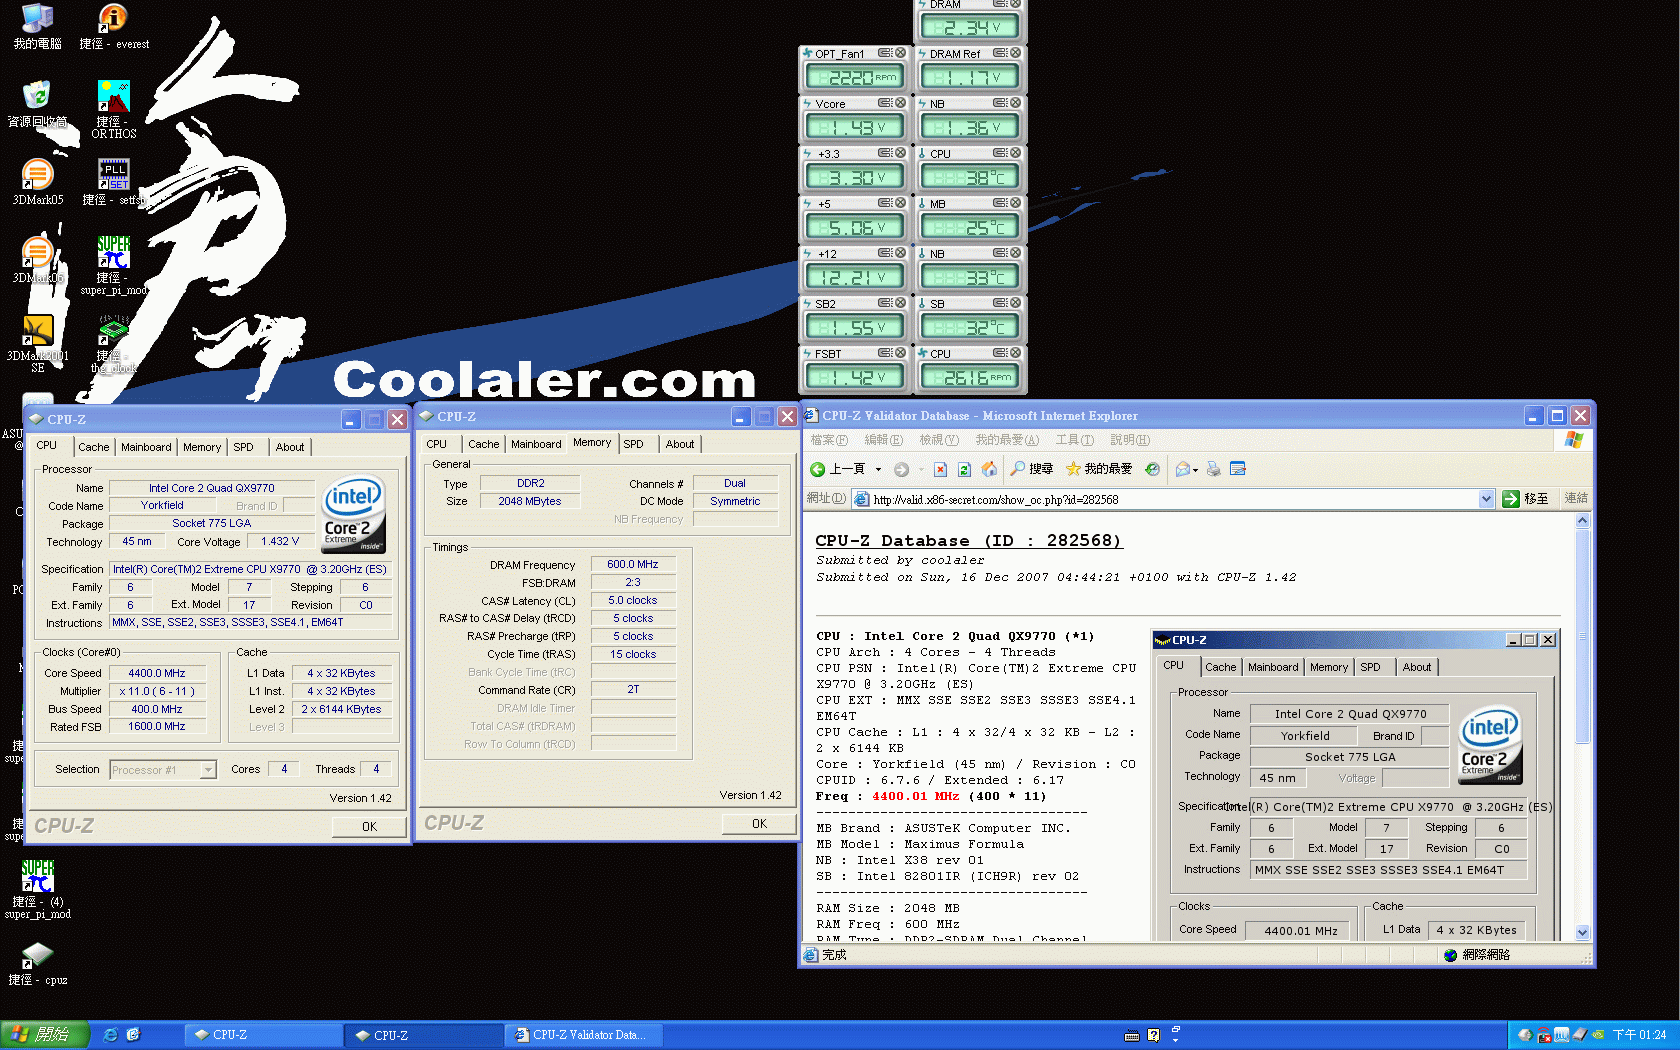1680x1050 pixels.
Task: Switch to CPU-Z Validator Database taskbar button
Action: point(585,1035)
